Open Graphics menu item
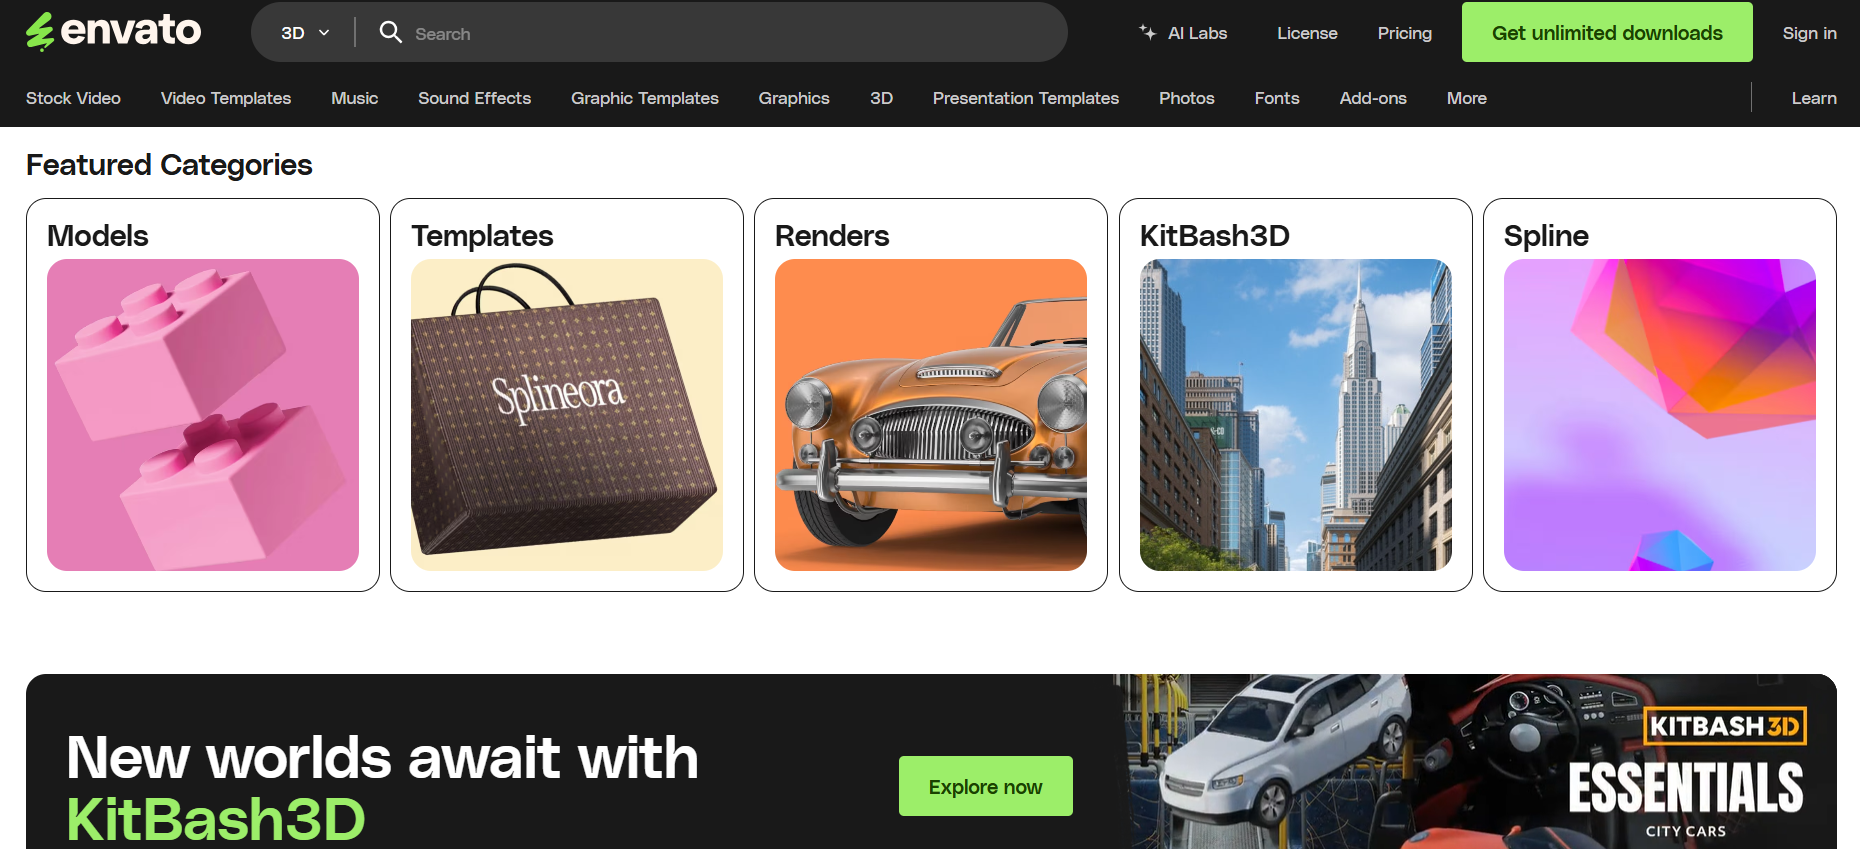The height and width of the screenshot is (849, 1860). (x=794, y=98)
